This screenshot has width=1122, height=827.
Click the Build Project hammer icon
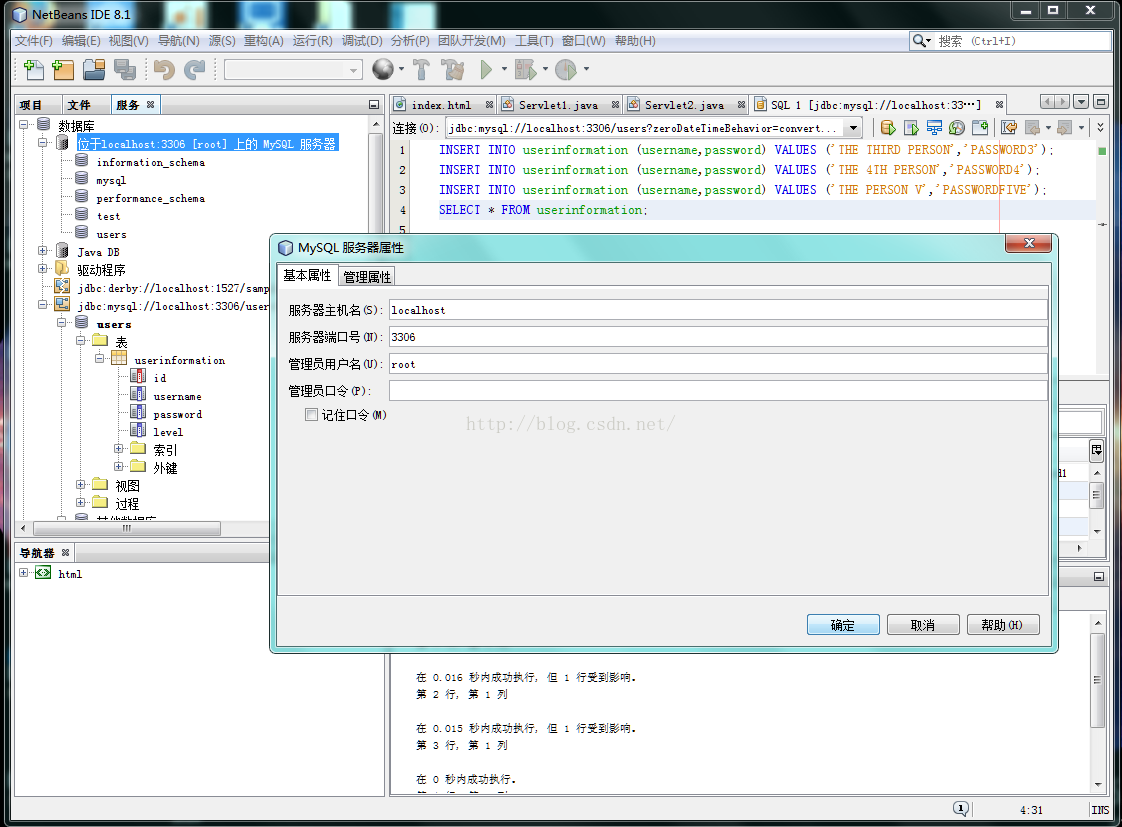click(x=421, y=69)
